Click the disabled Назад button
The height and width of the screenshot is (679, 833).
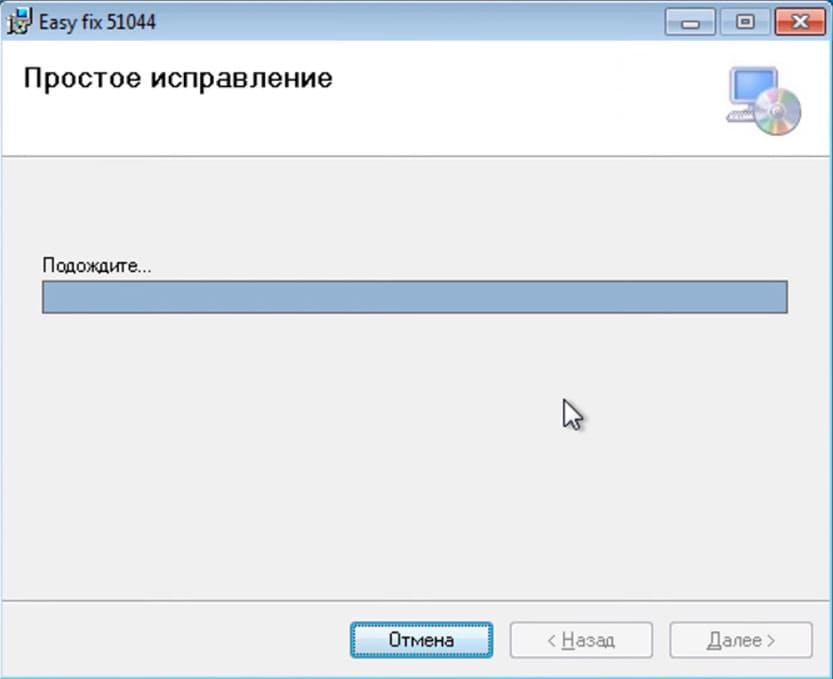581,640
